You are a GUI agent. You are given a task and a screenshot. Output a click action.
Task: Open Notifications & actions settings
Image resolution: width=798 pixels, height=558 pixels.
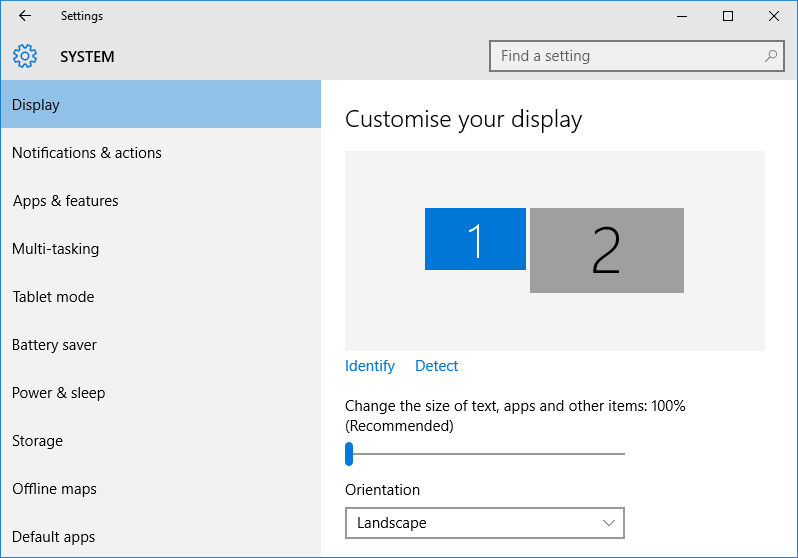[x=87, y=153]
